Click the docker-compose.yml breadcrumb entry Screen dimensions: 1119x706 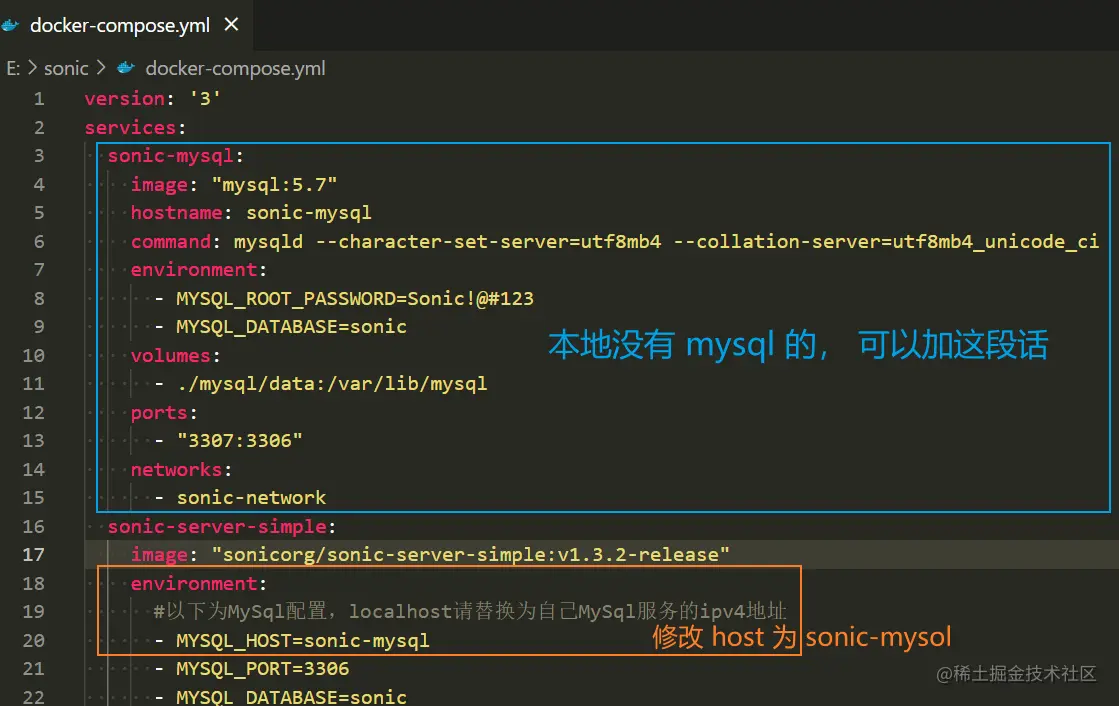point(235,68)
